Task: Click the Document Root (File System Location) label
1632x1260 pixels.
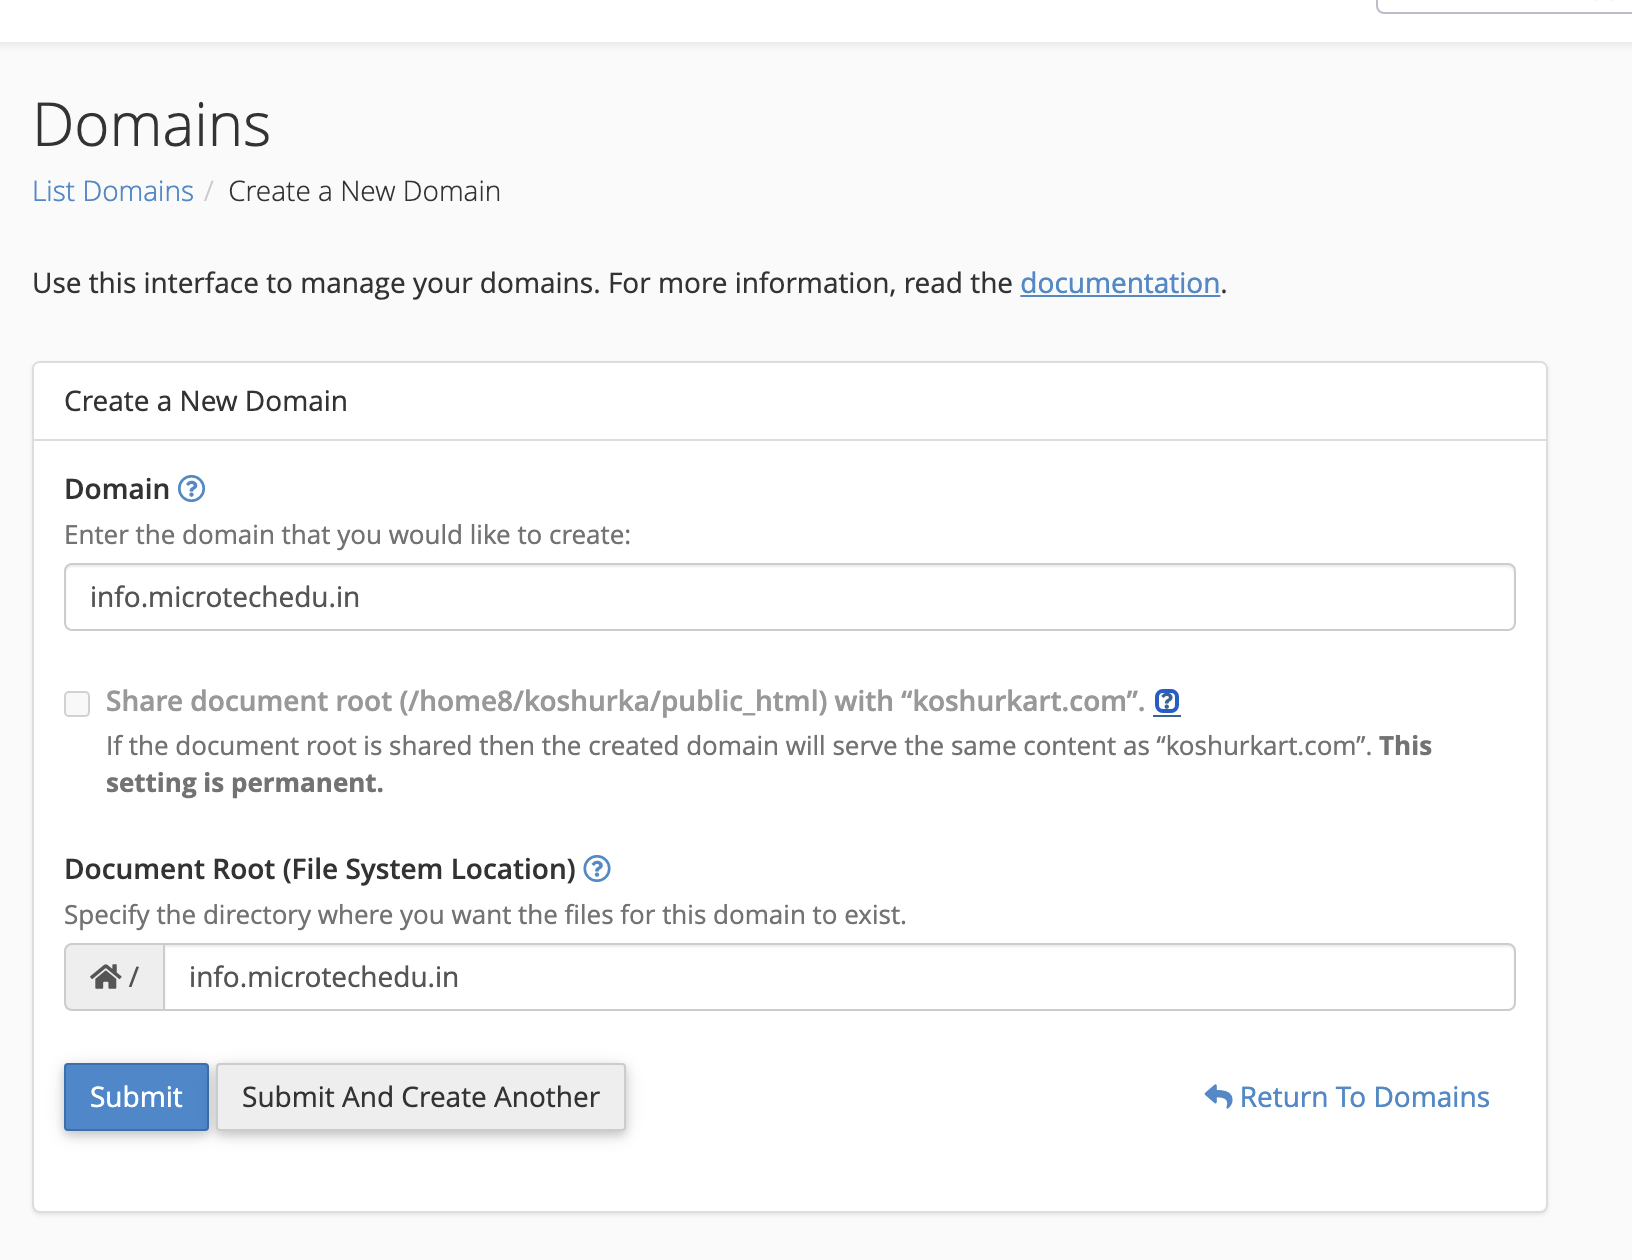Action: point(320,869)
